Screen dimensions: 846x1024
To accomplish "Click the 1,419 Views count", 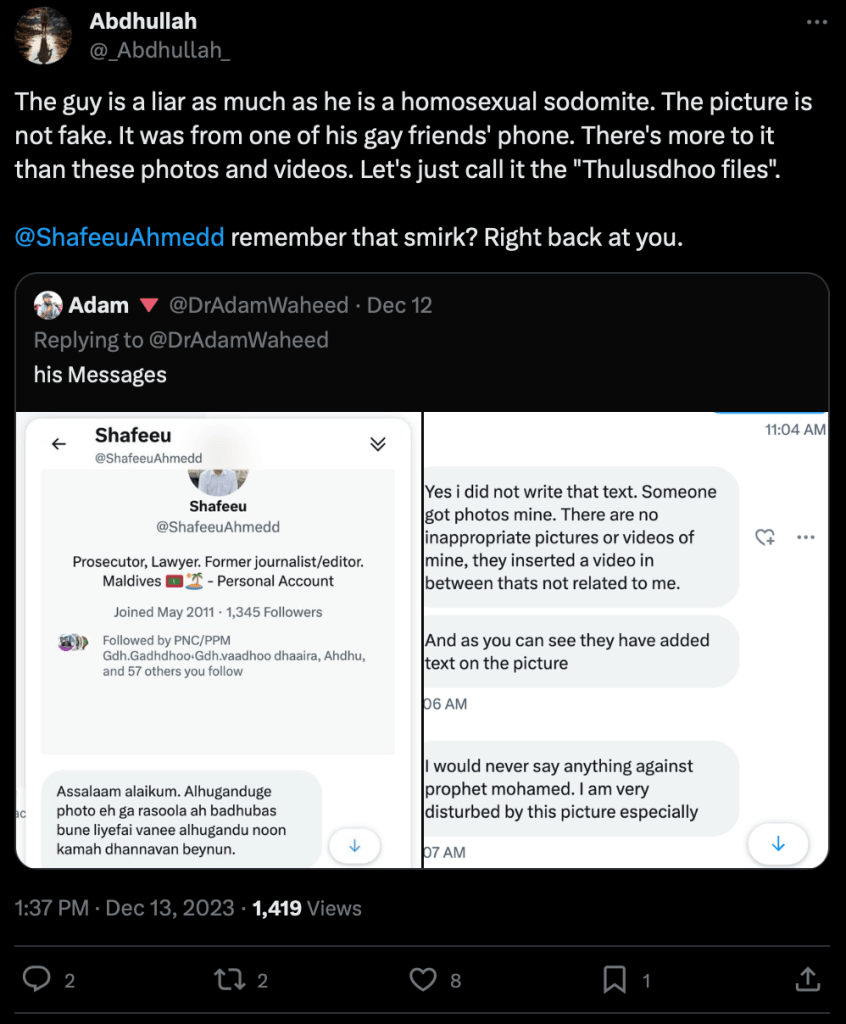I will (x=307, y=908).
